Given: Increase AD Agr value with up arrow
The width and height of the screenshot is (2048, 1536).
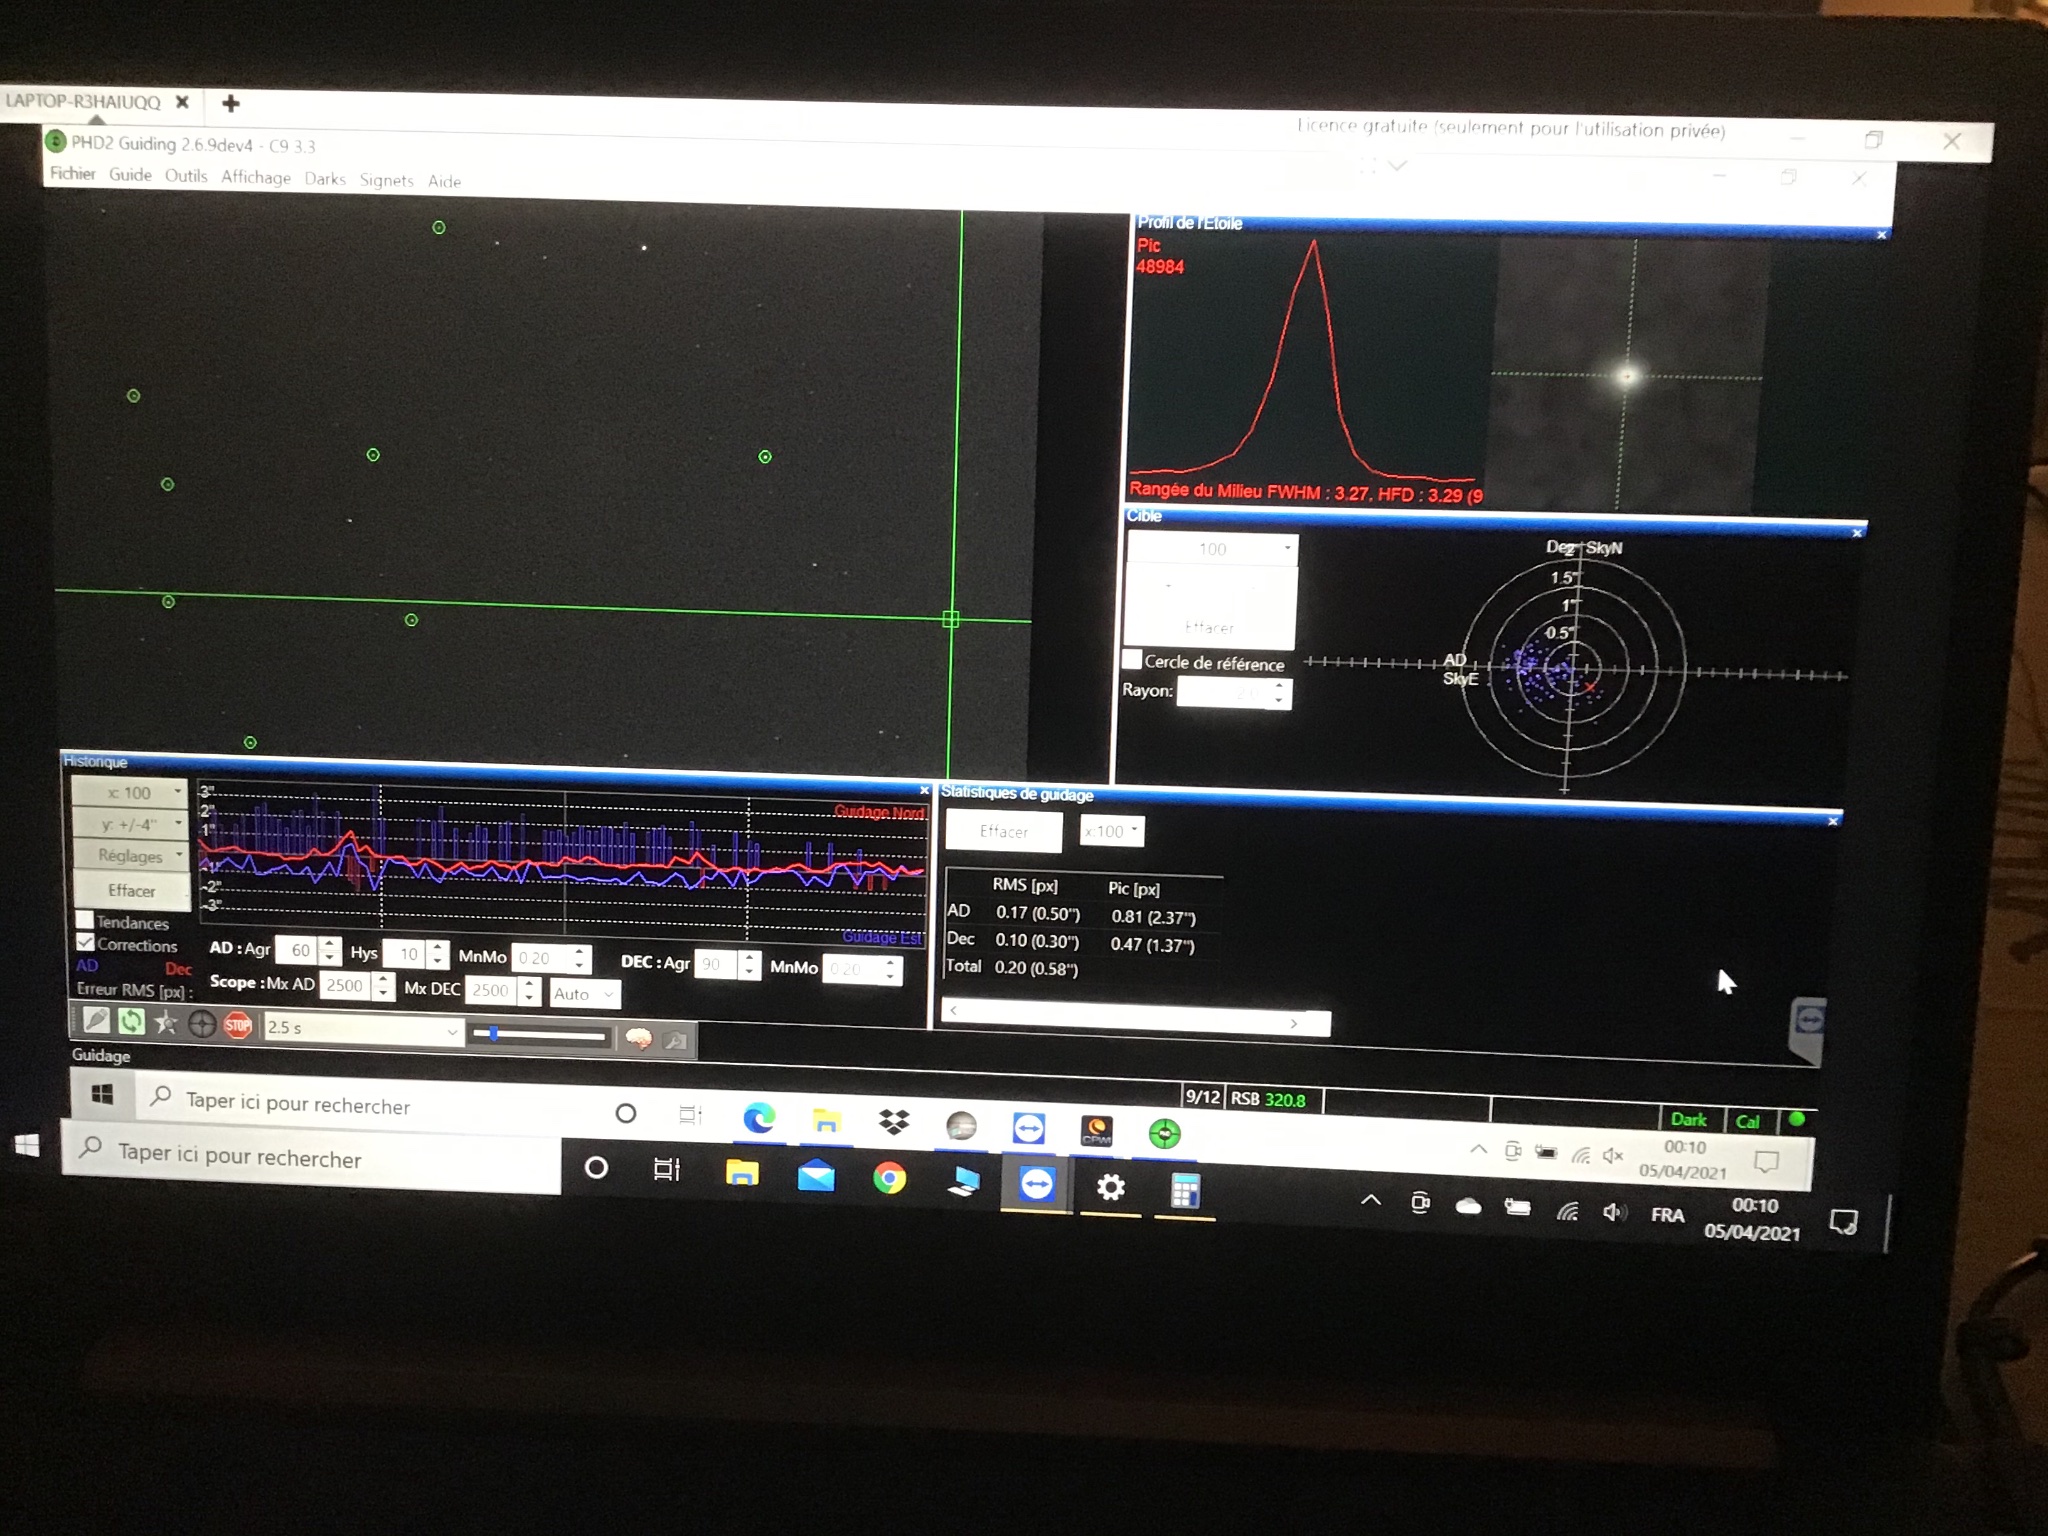Looking at the screenshot, I should tap(330, 944).
